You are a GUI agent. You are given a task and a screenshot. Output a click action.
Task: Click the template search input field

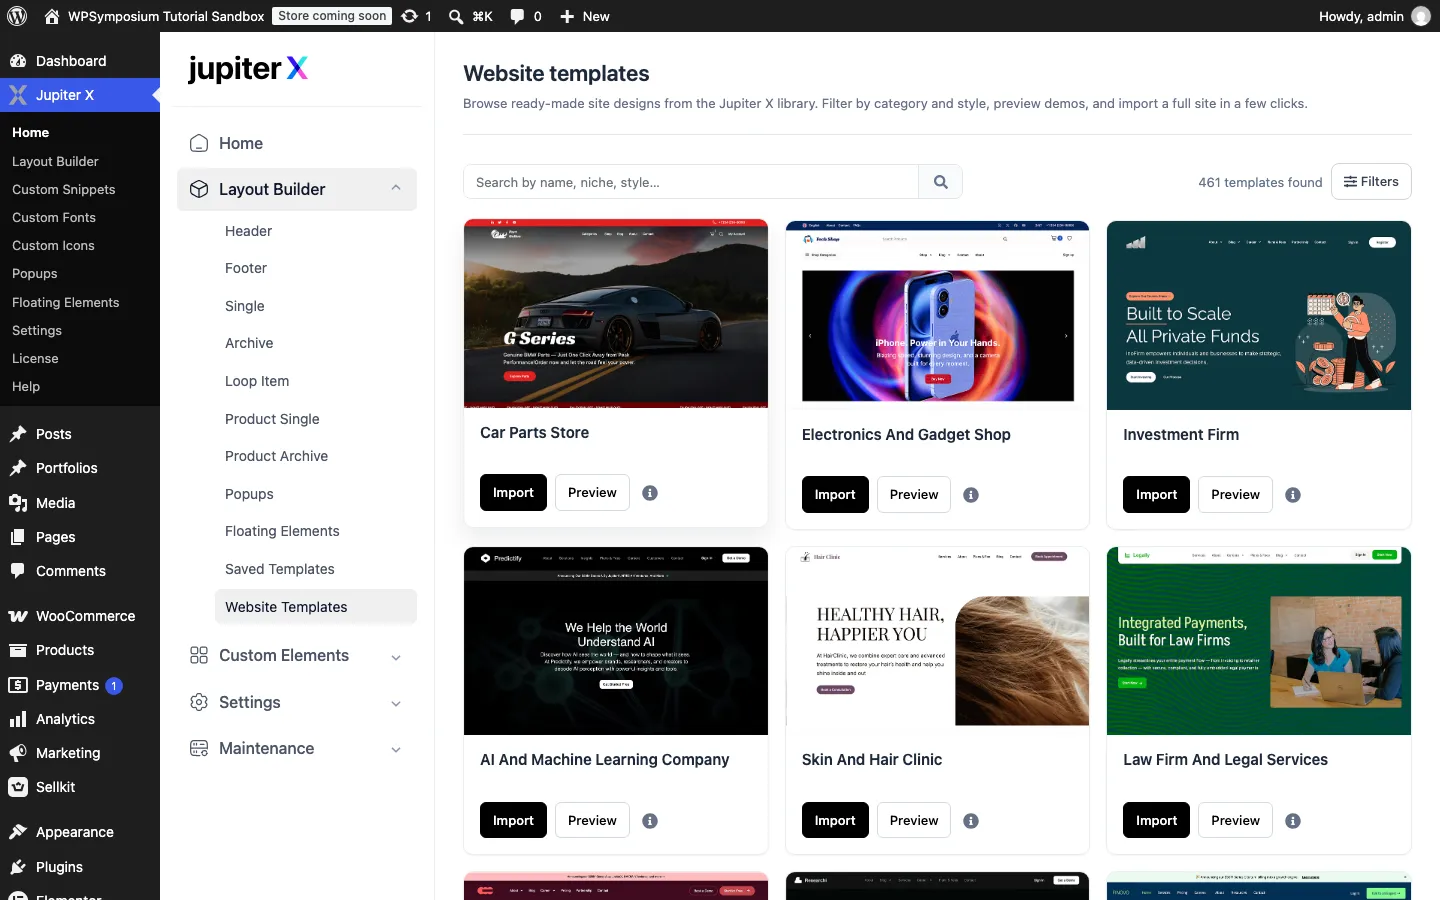(691, 182)
